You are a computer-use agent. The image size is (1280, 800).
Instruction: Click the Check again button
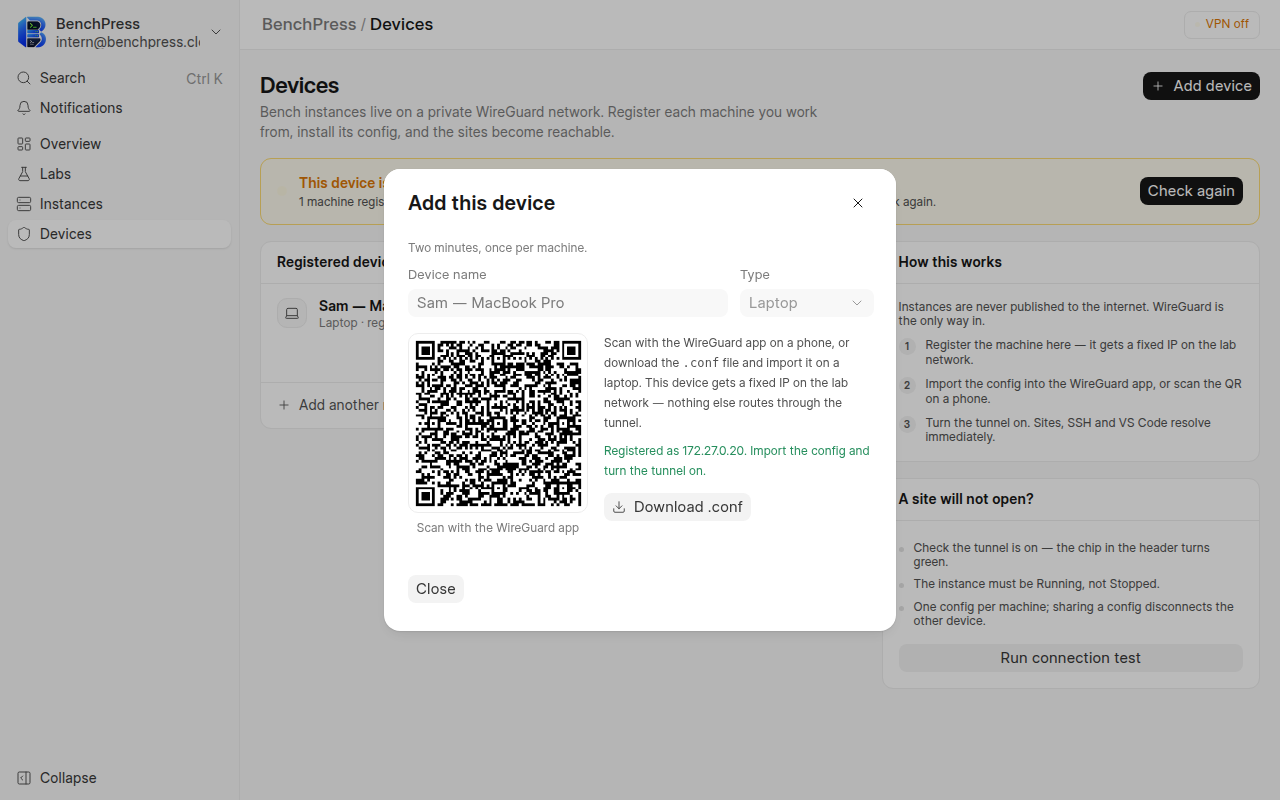(1191, 191)
